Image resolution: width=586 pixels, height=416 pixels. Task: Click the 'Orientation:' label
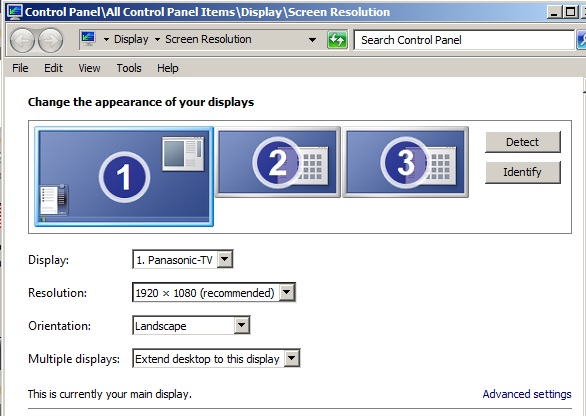59,326
